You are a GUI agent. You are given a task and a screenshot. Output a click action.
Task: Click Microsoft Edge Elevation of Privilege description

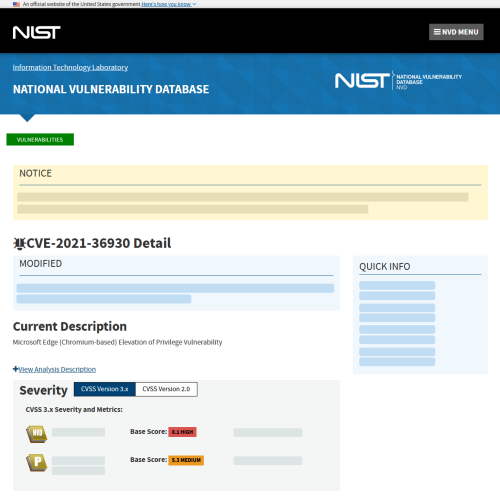point(117,342)
